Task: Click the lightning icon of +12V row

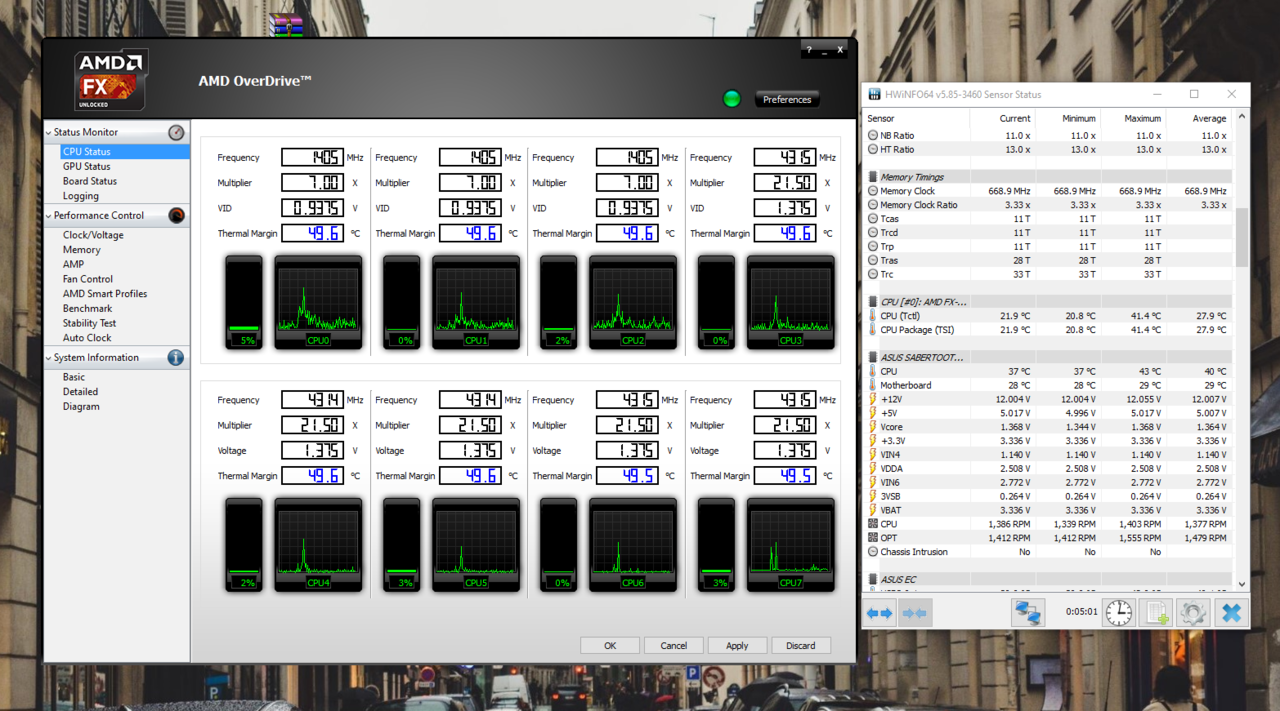Action: tap(873, 399)
